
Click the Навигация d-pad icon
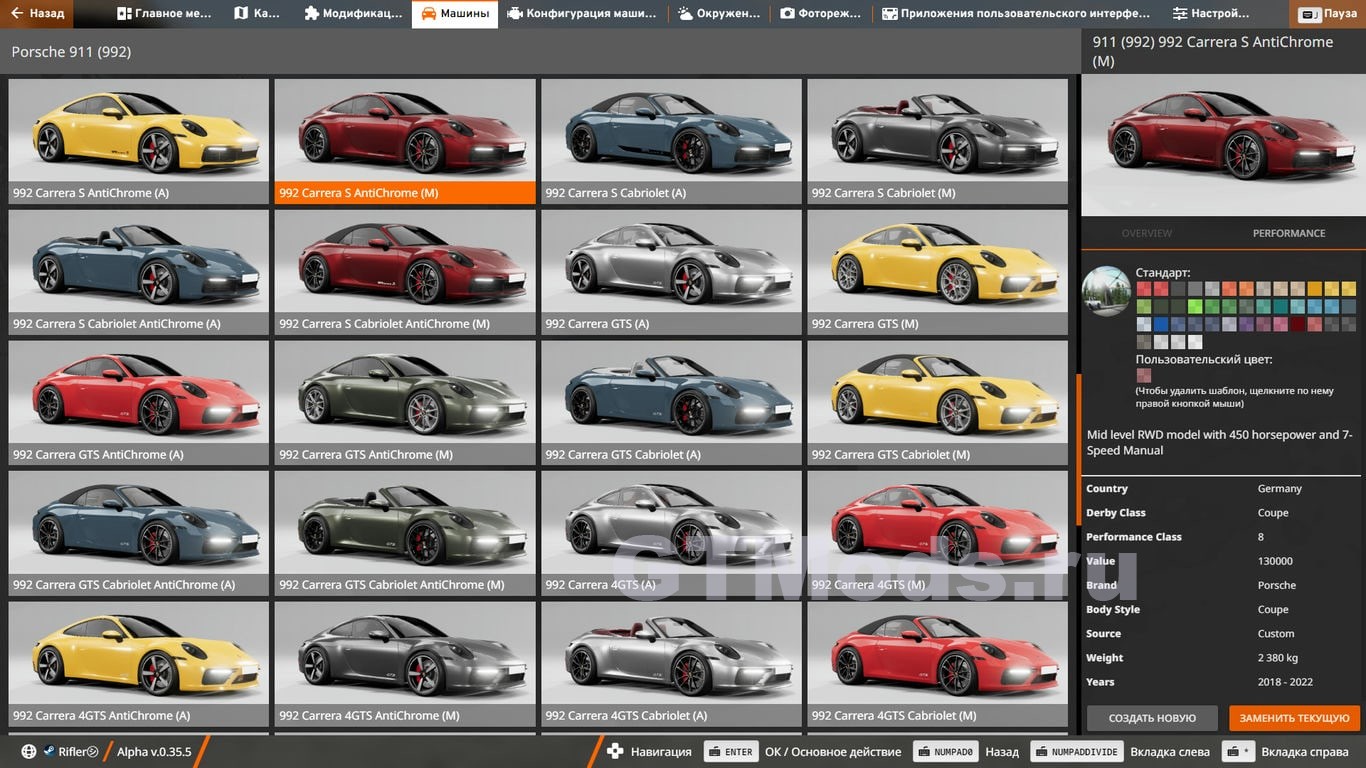tap(615, 751)
